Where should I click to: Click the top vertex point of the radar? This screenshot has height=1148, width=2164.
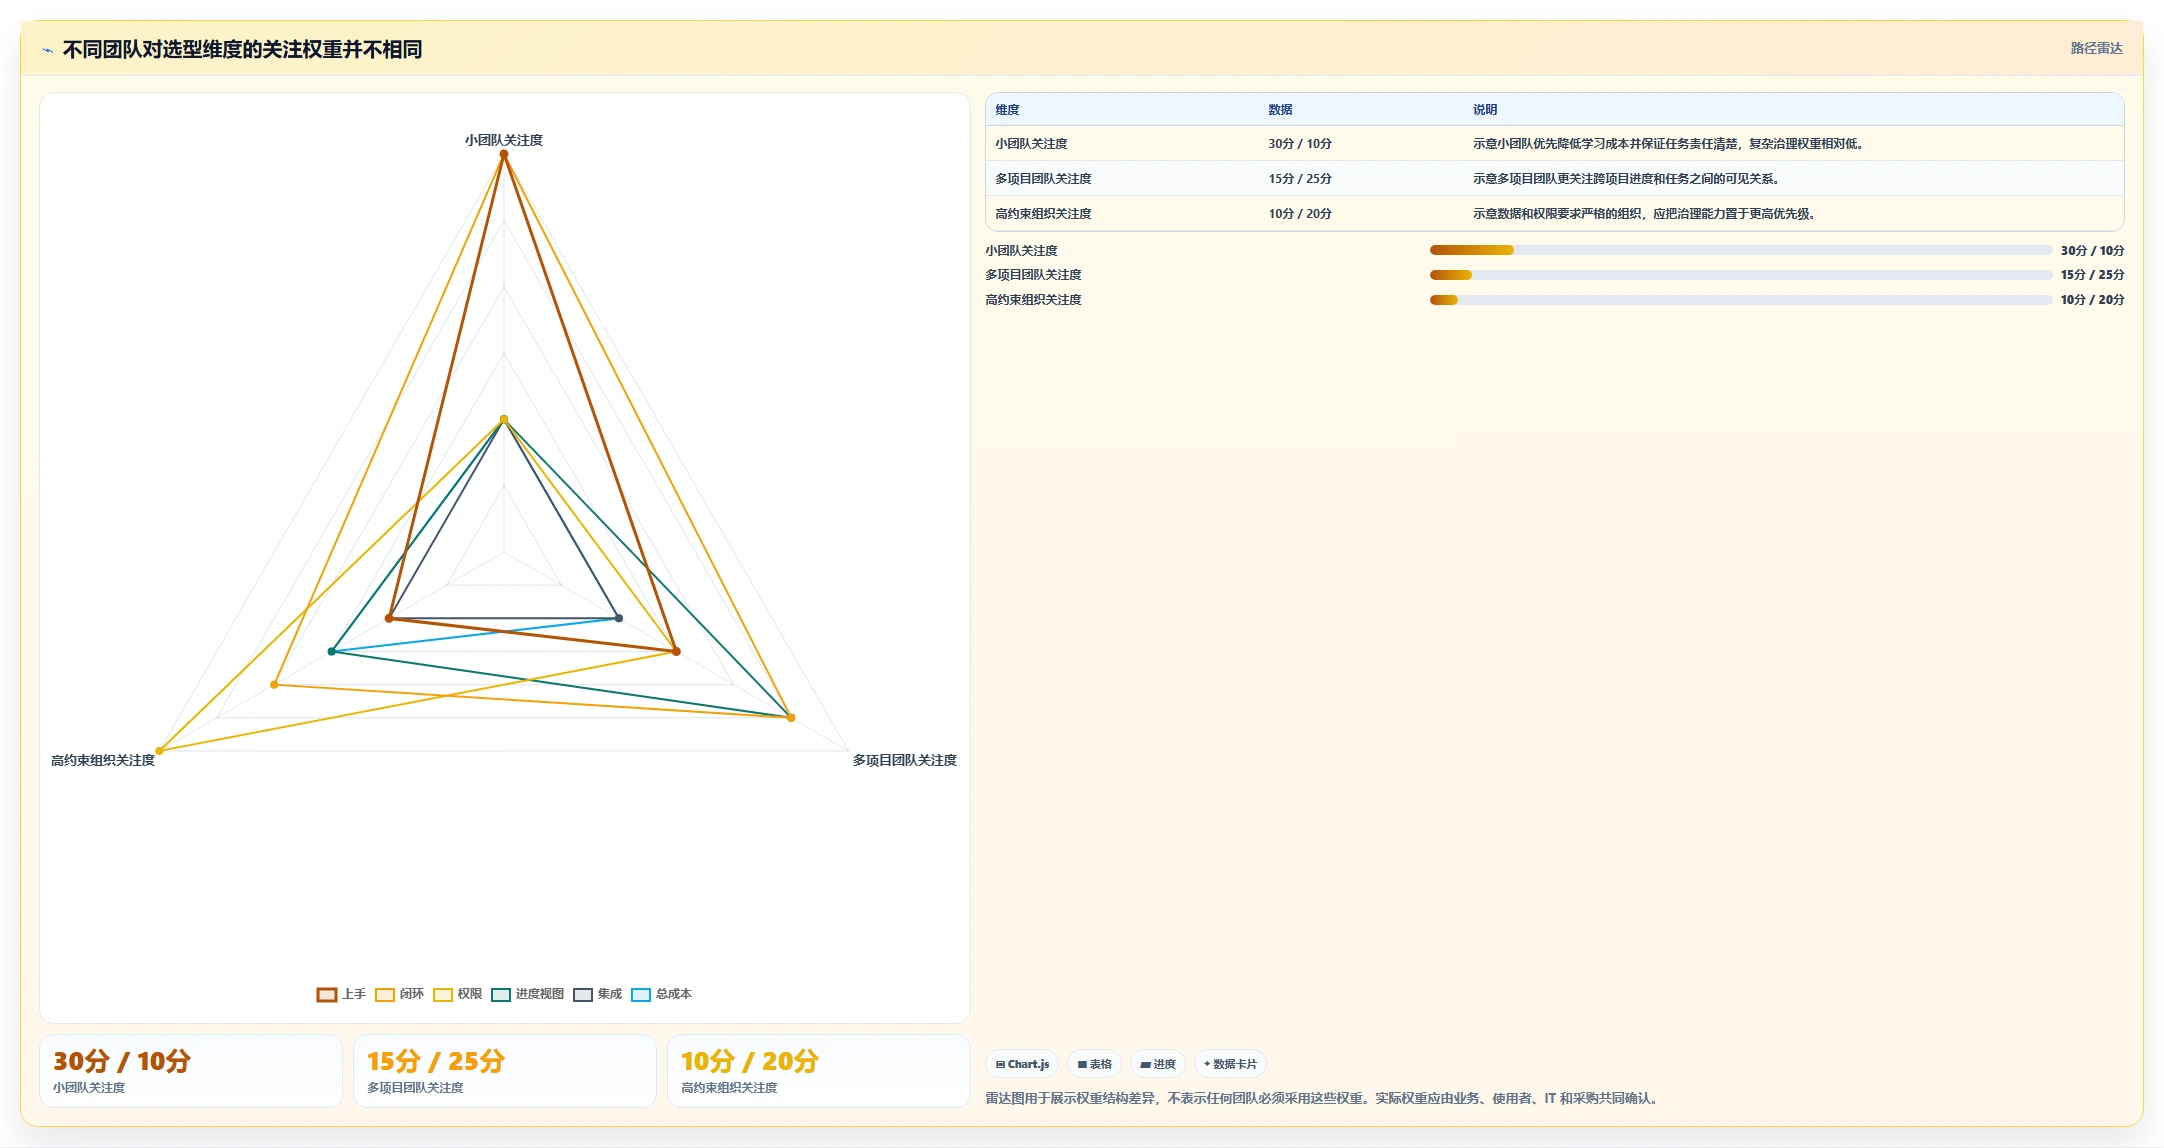[x=504, y=154]
